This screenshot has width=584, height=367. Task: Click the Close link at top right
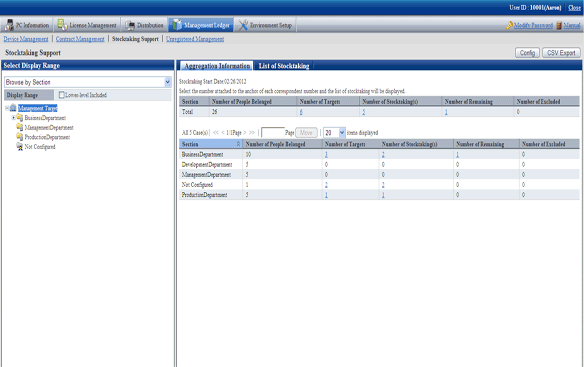pyautogui.click(x=574, y=7)
